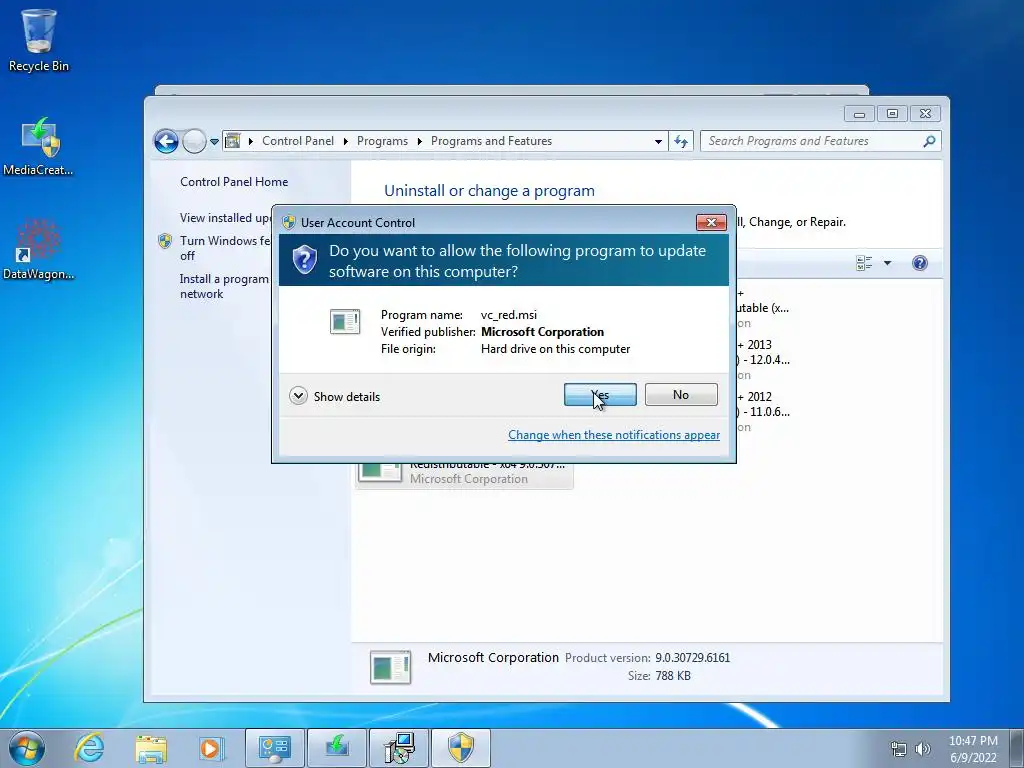This screenshot has height=768, width=1024.
Task: Click the magnifier search icon
Action: point(929,141)
